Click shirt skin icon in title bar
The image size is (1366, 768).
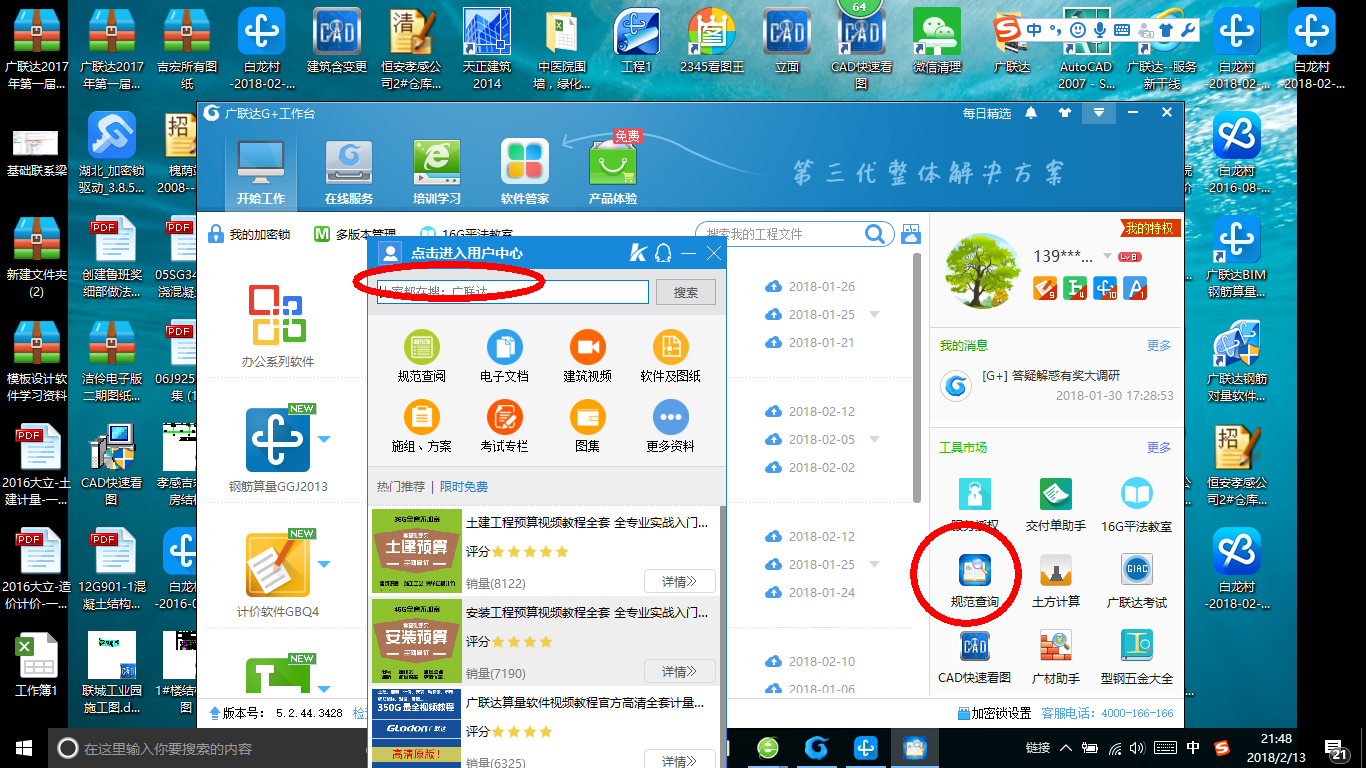coord(1064,113)
